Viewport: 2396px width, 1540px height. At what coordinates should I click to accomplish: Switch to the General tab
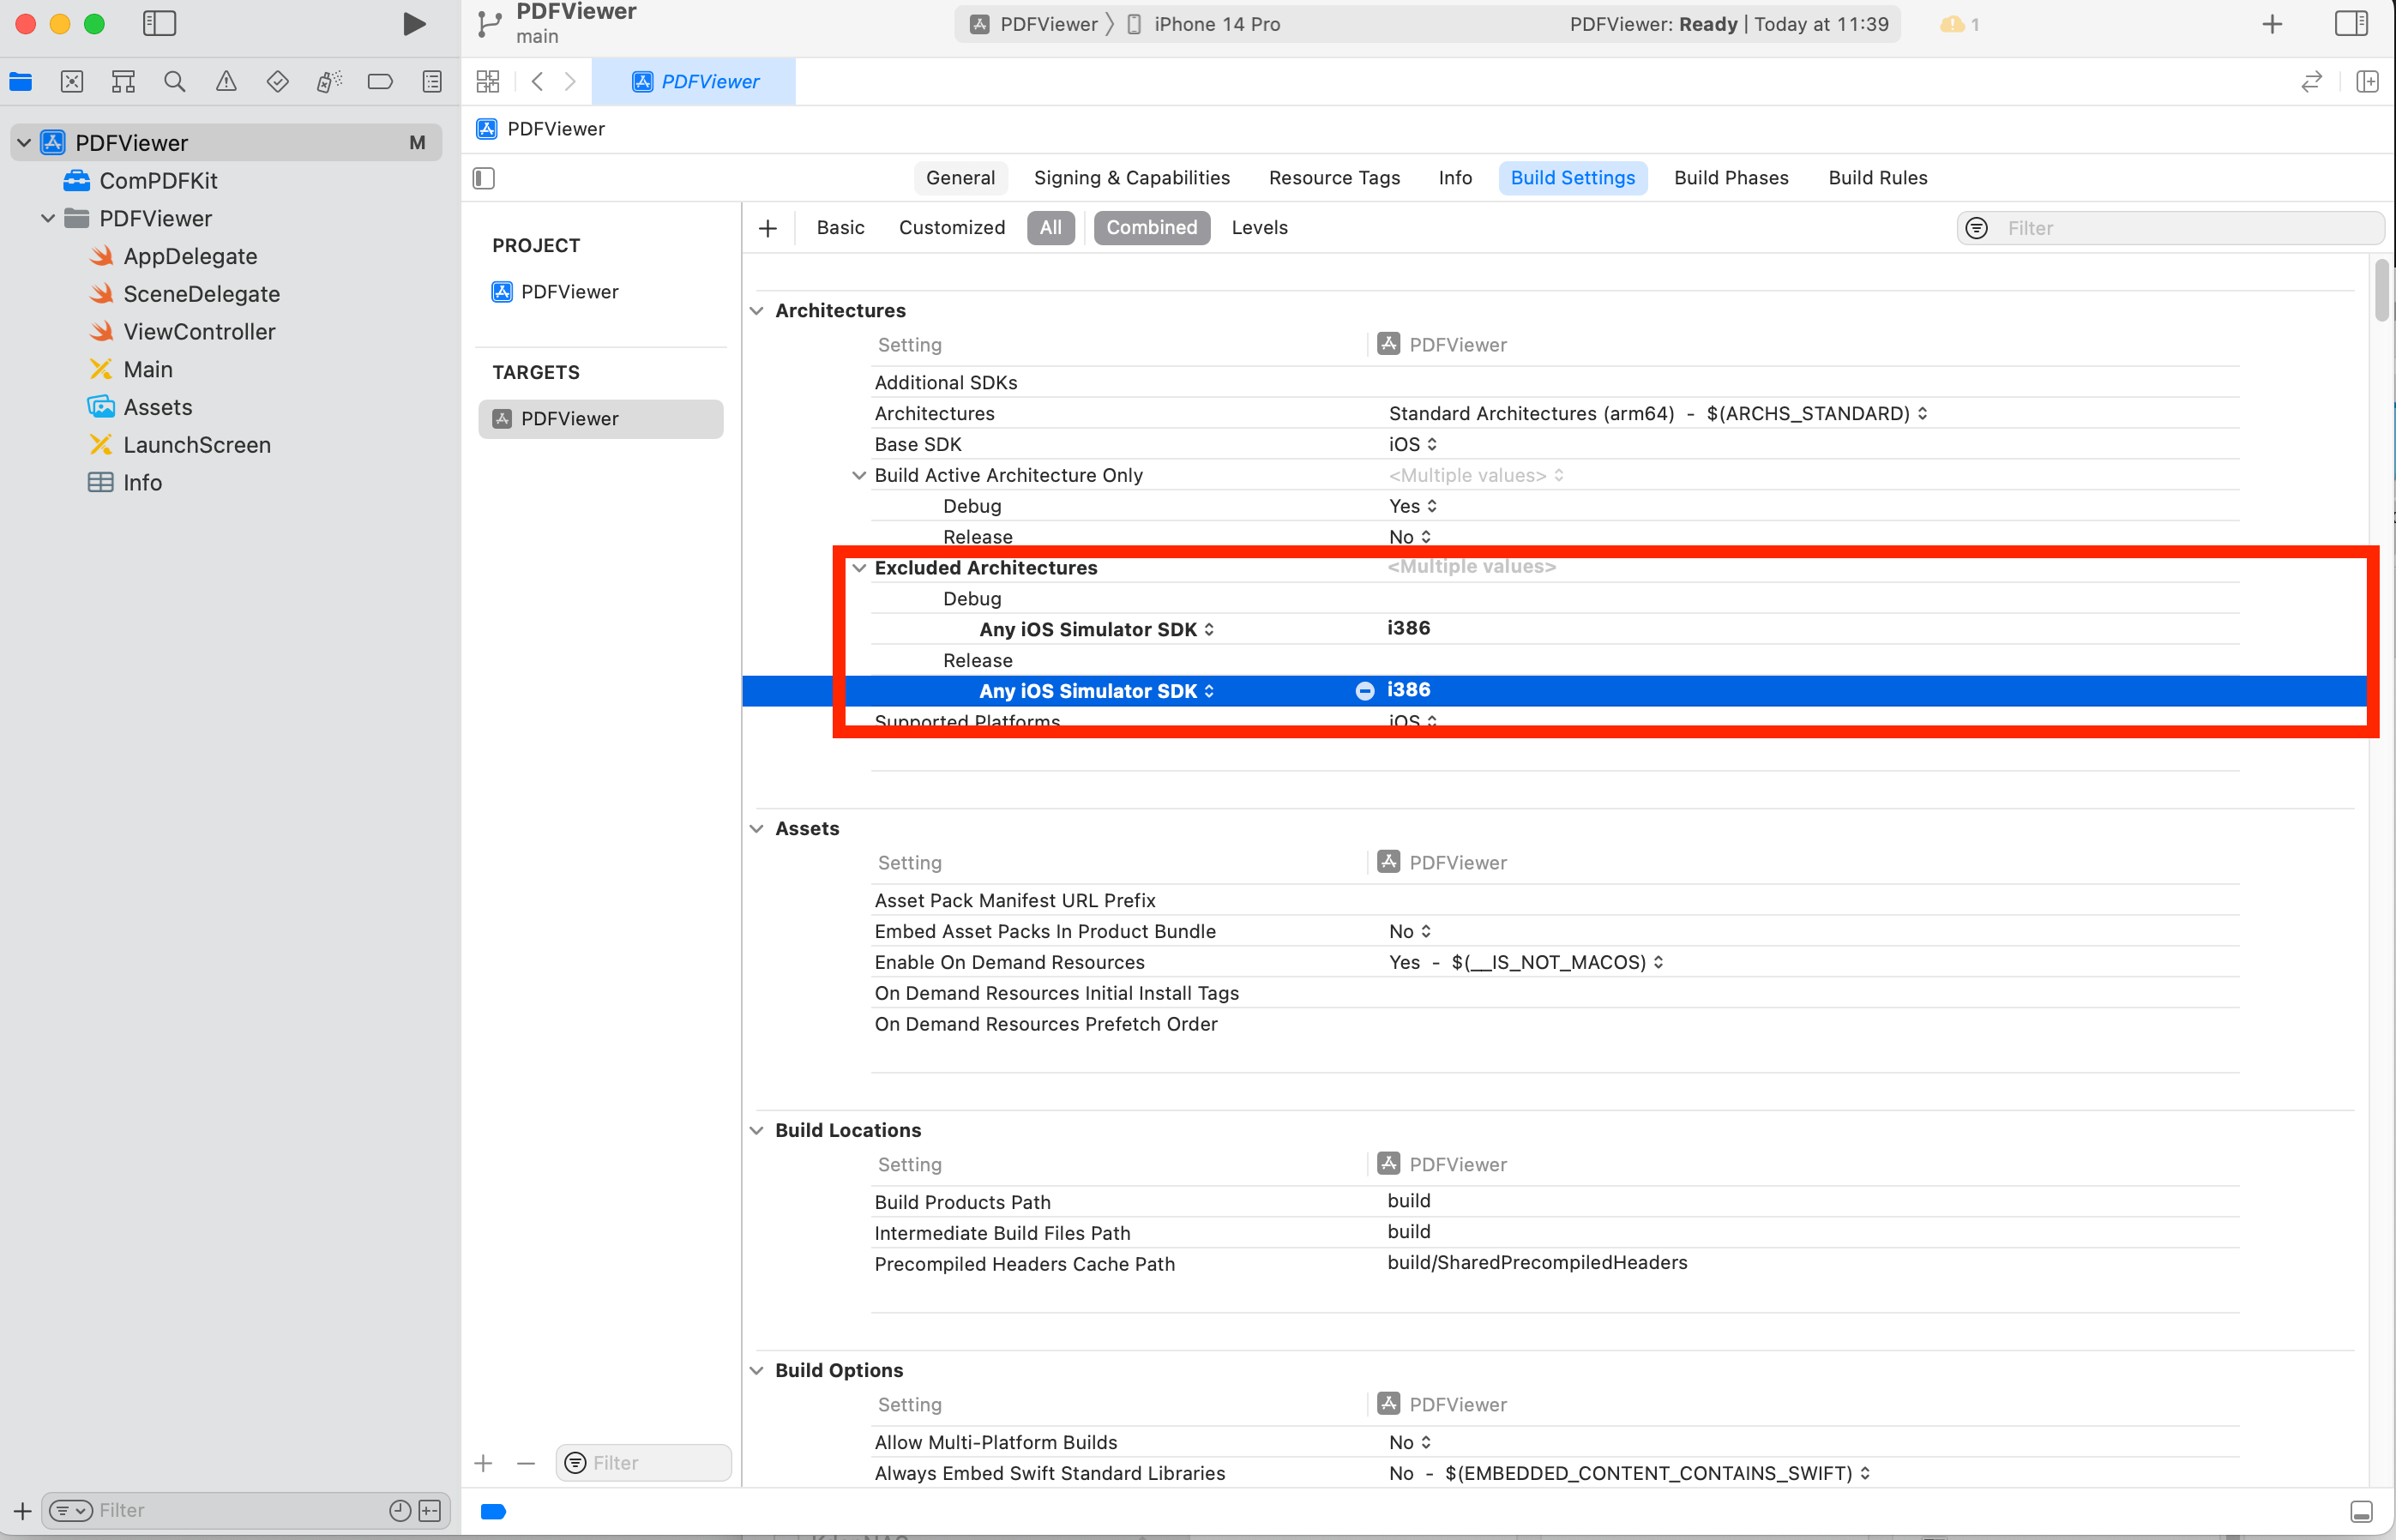click(960, 178)
